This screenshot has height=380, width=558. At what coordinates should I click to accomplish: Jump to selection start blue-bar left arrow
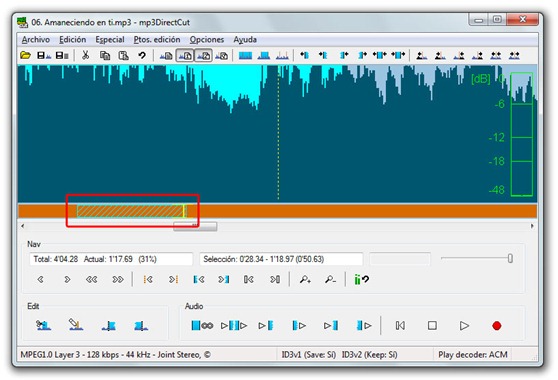(199, 280)
